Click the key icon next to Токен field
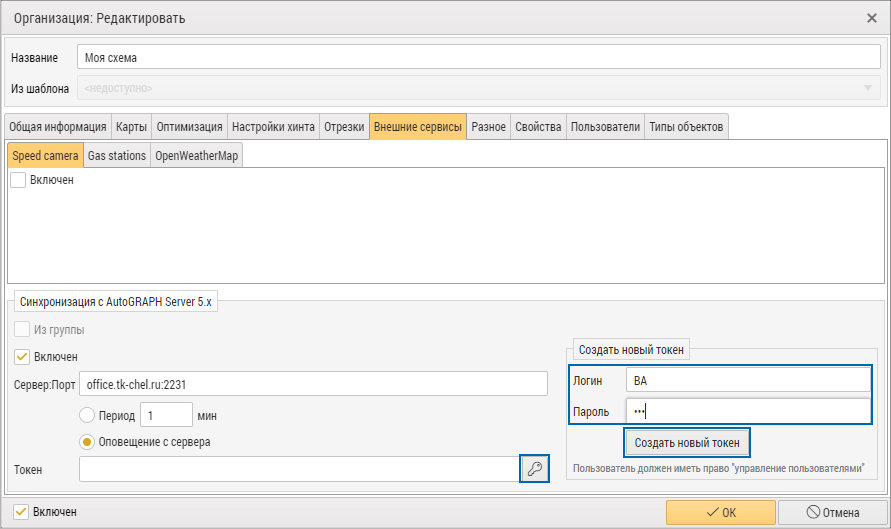 coord(535,469)
